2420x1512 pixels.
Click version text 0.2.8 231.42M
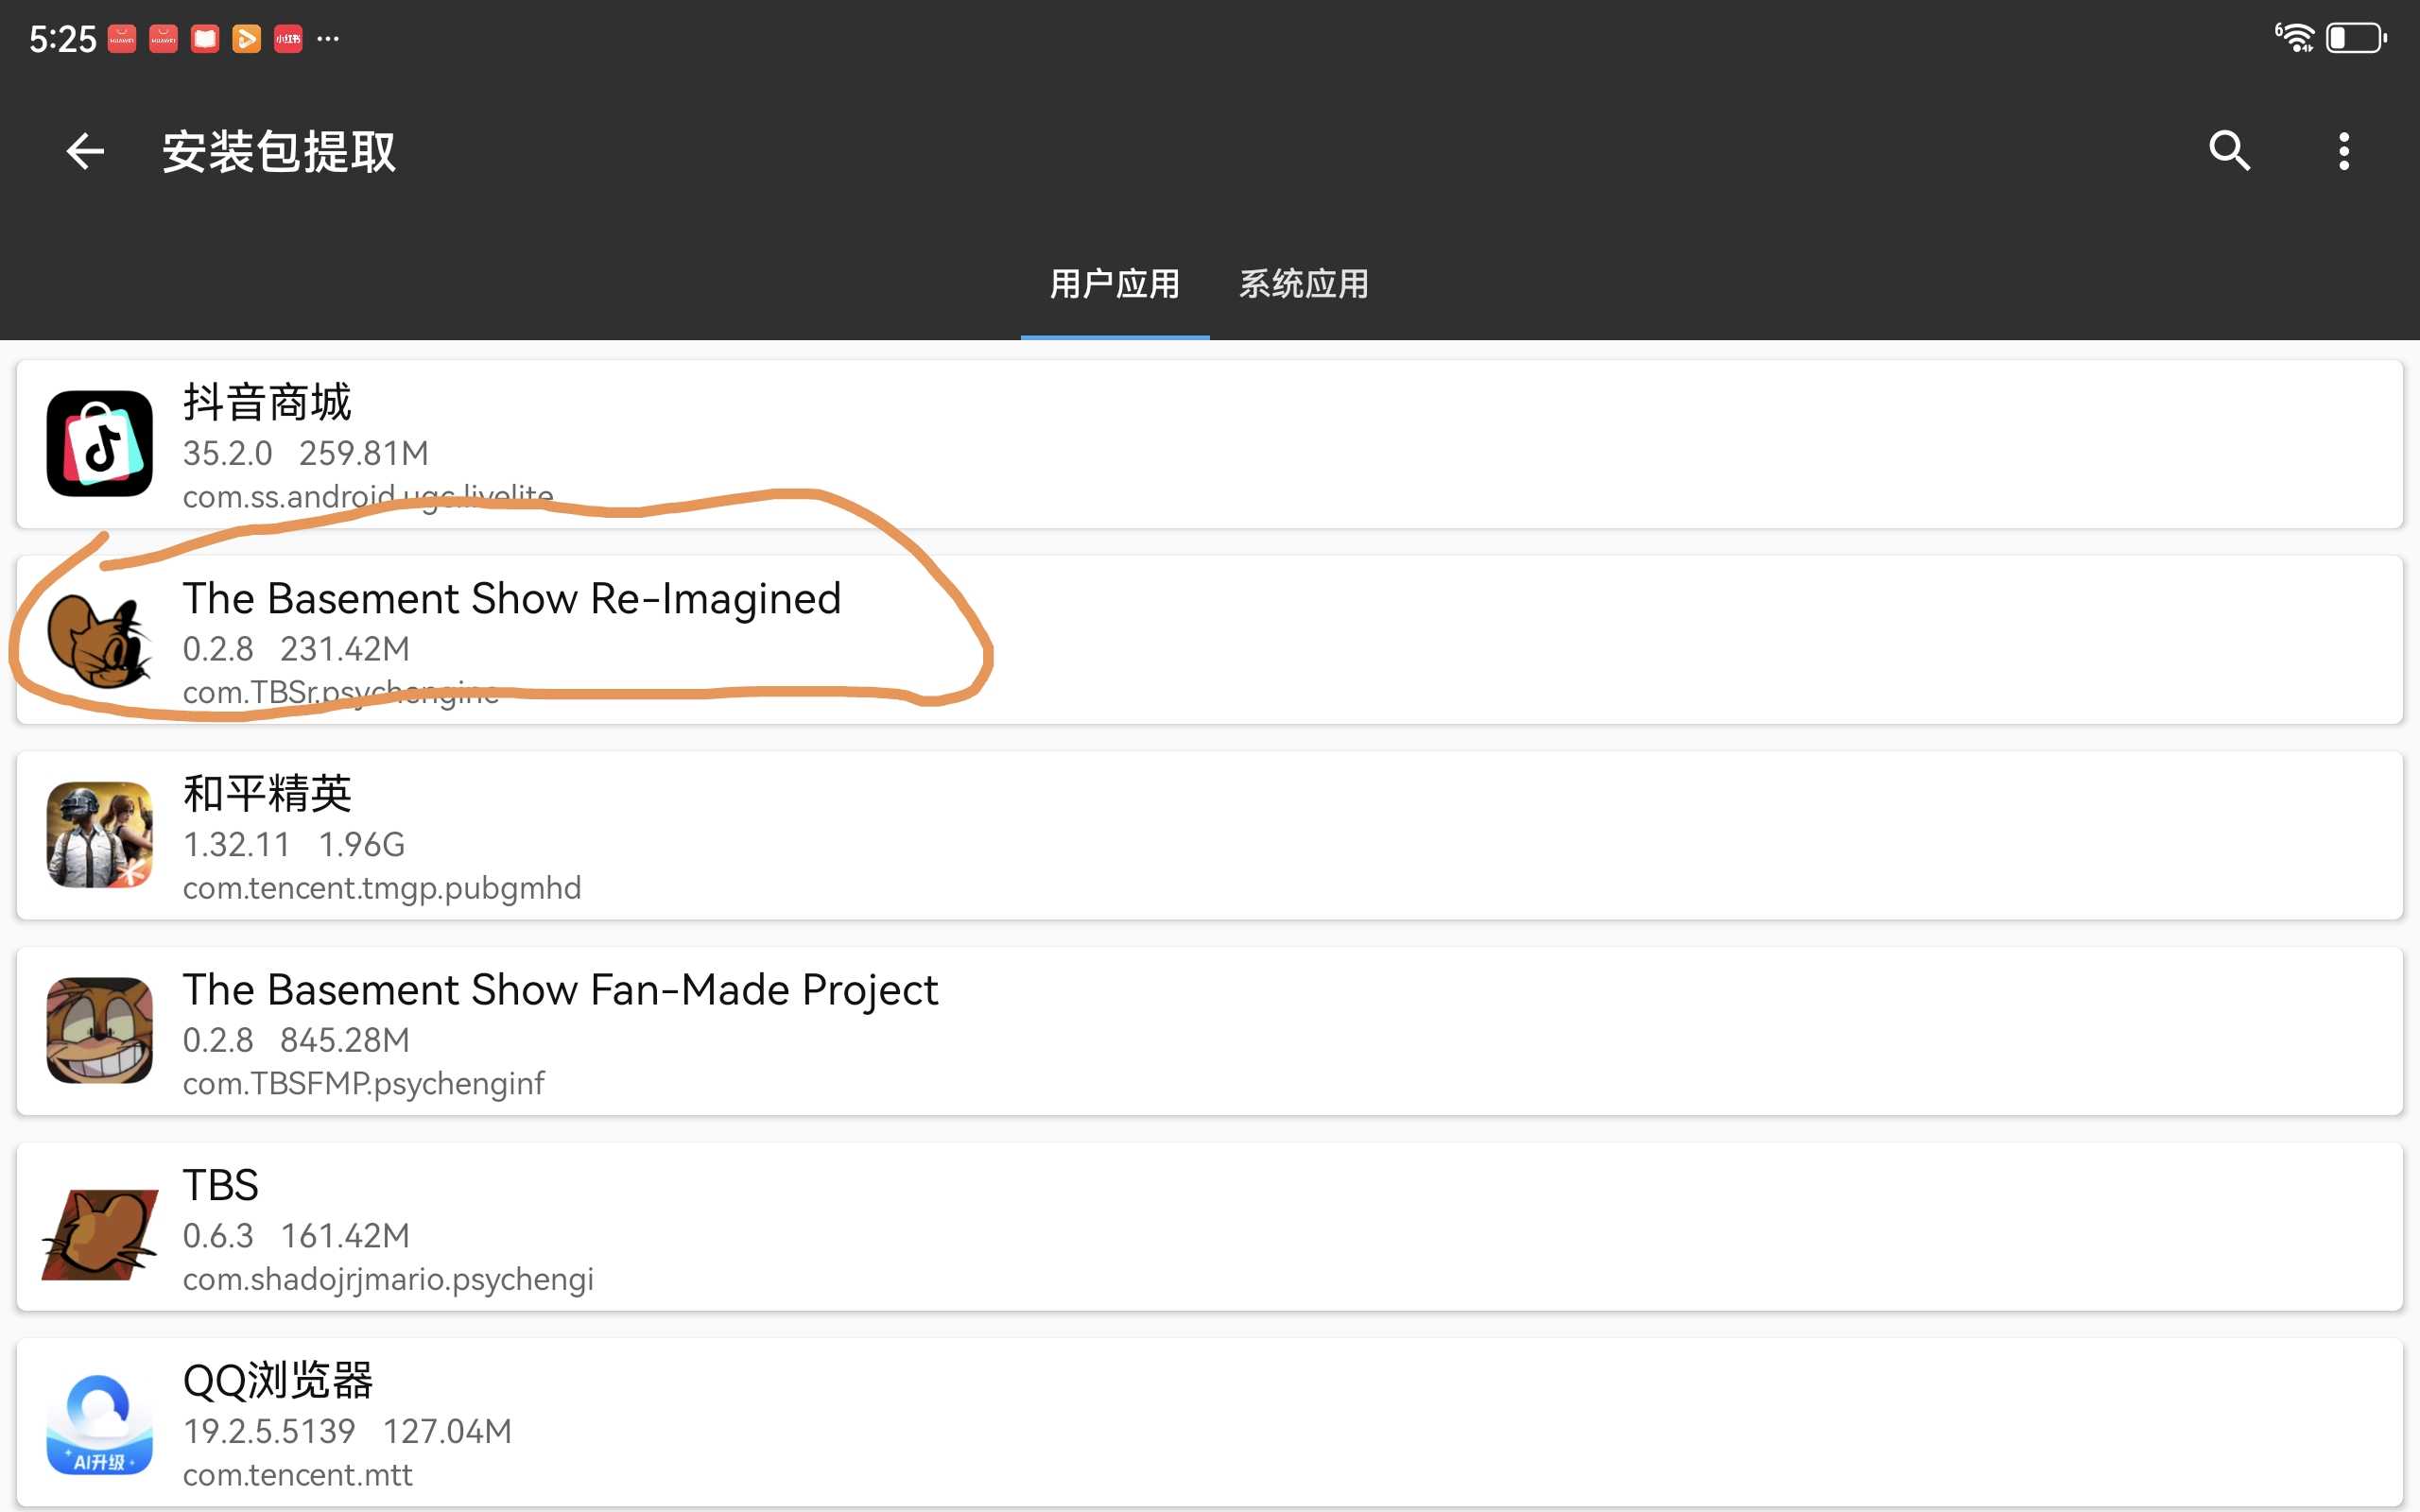(296, 649)
